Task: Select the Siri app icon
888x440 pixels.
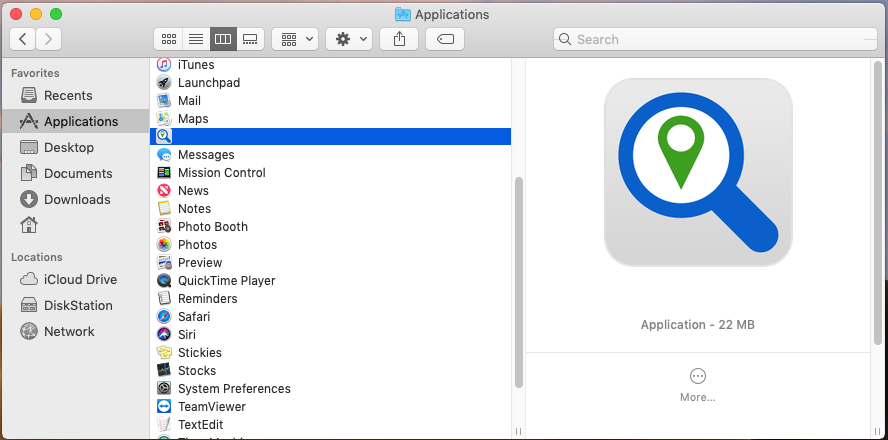Action: [x=164, y=335]
